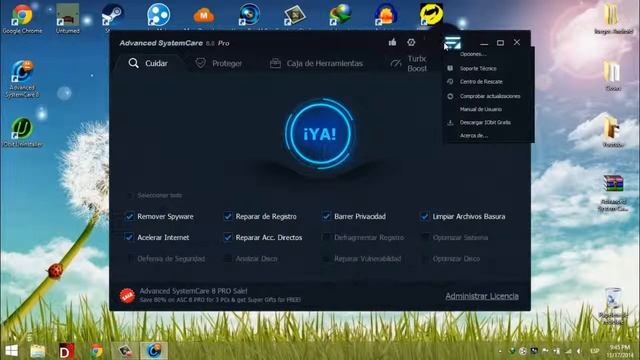Image resolution: width=640 pixels, height=360 pixels.
Task: Uncheck Reparar Acc. Directos
Action: 228,237
